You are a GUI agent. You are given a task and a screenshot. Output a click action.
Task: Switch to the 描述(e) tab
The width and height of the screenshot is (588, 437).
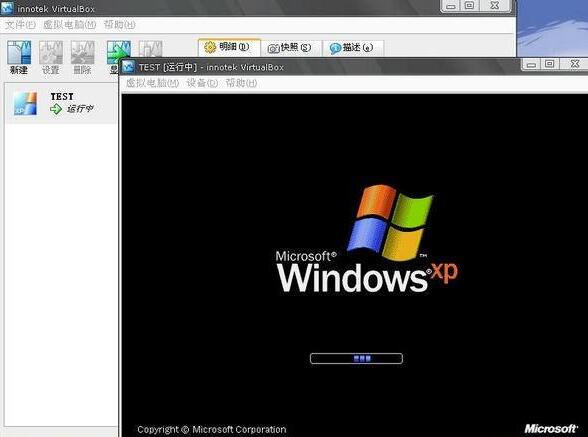click(353, 48)
